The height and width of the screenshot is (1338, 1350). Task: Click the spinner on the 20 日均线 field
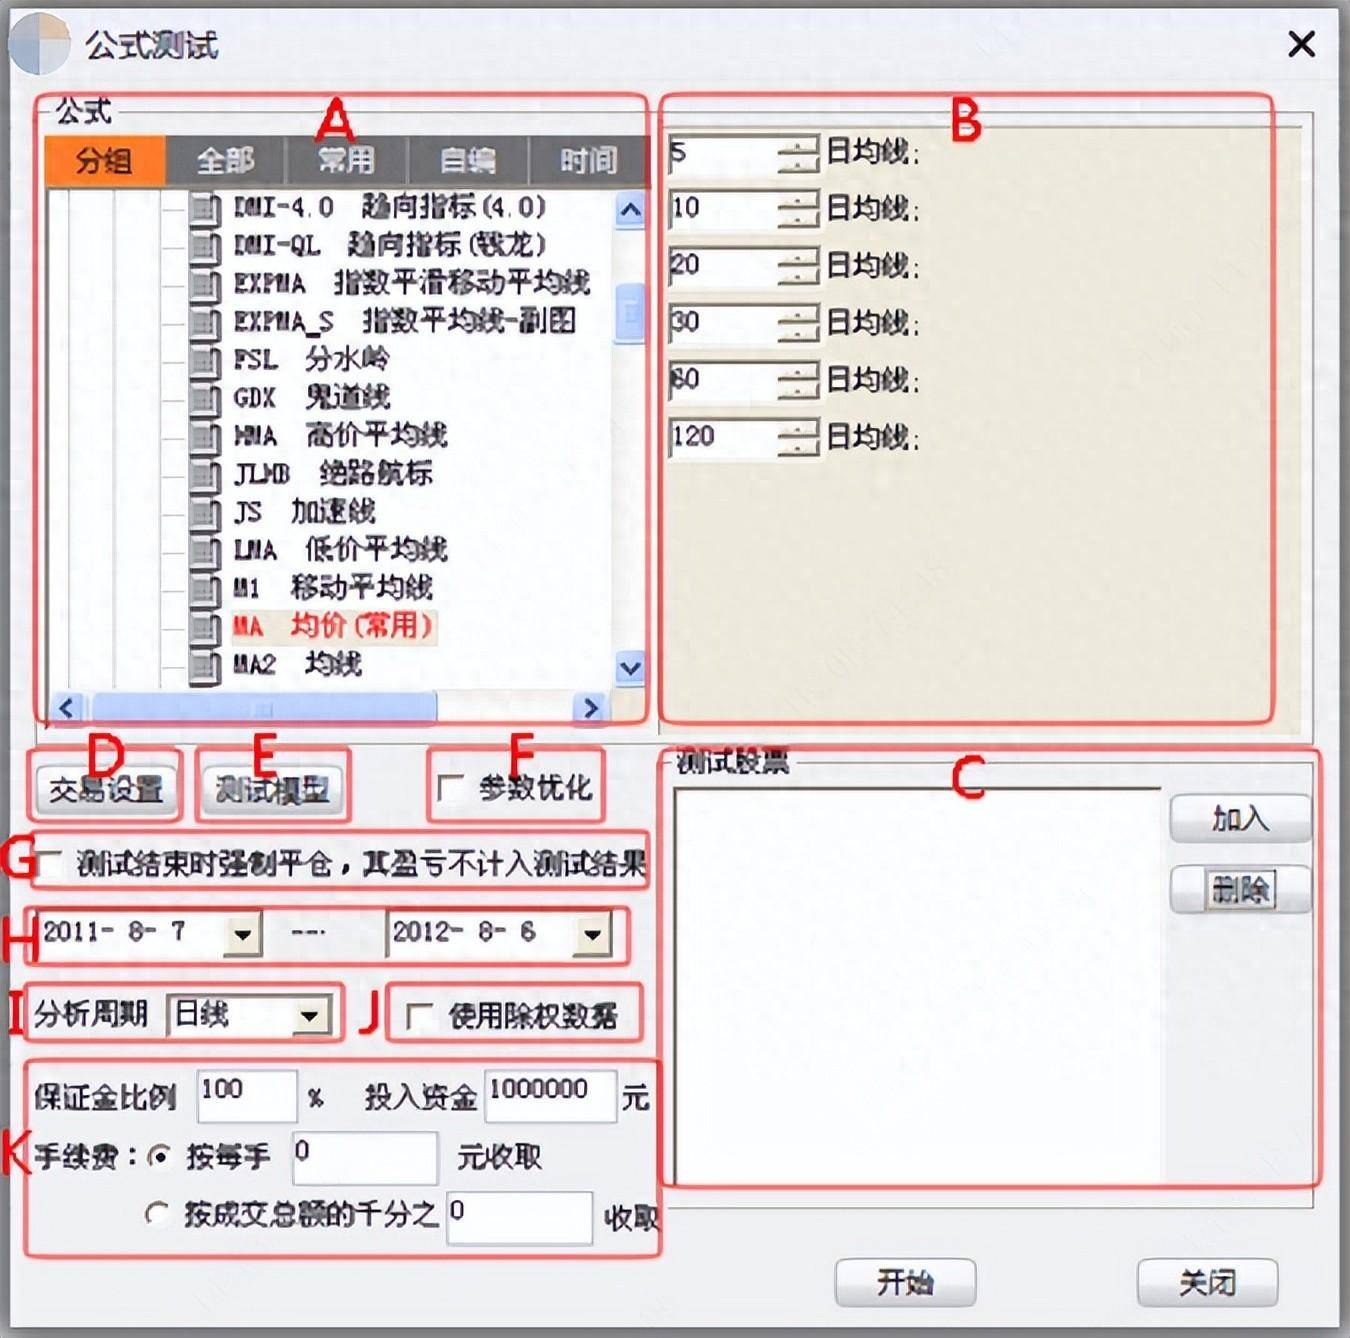(x=798, y=267)
